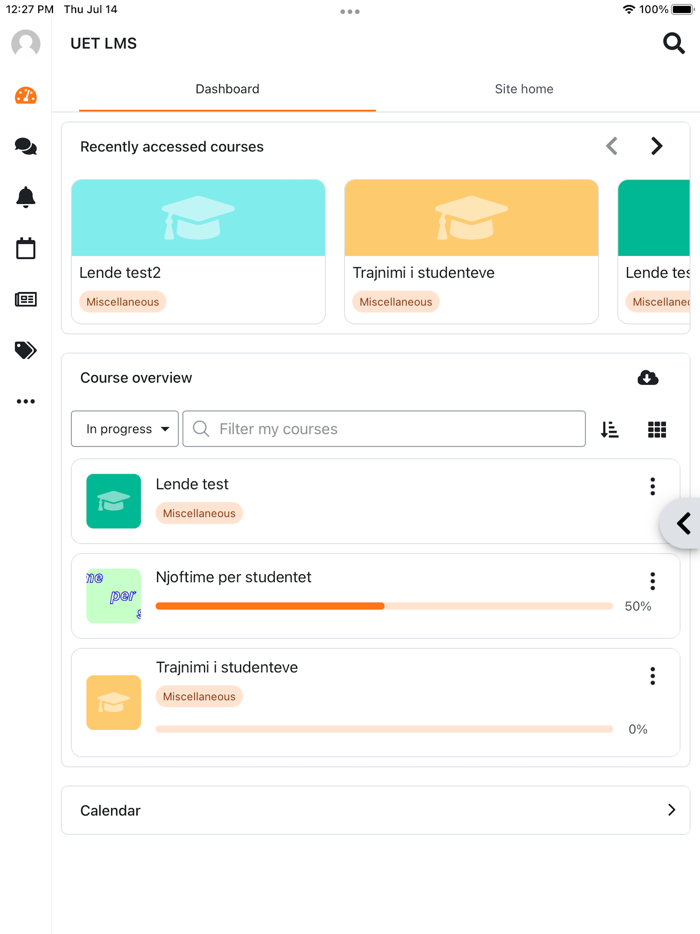This screenshot has height=934, width=700.
Task: Tap the download courses cloud icon
Action: pyautogui.click(x=648, y=378)
